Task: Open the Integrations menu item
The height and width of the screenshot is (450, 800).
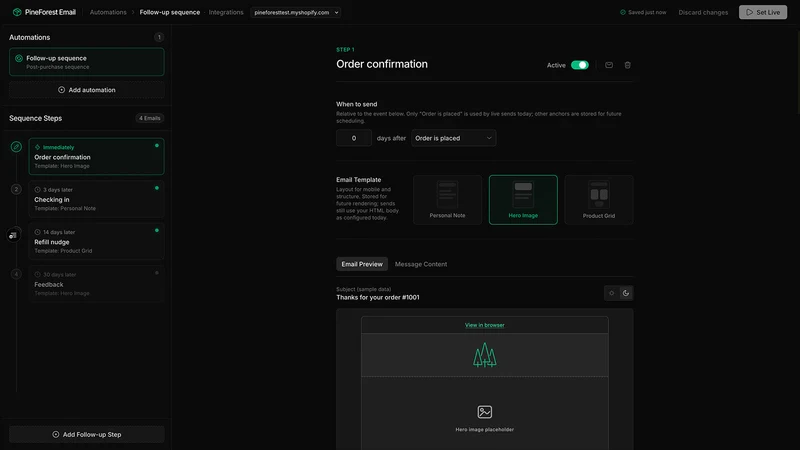Action: pyautogui.click(x=226, y=12)
